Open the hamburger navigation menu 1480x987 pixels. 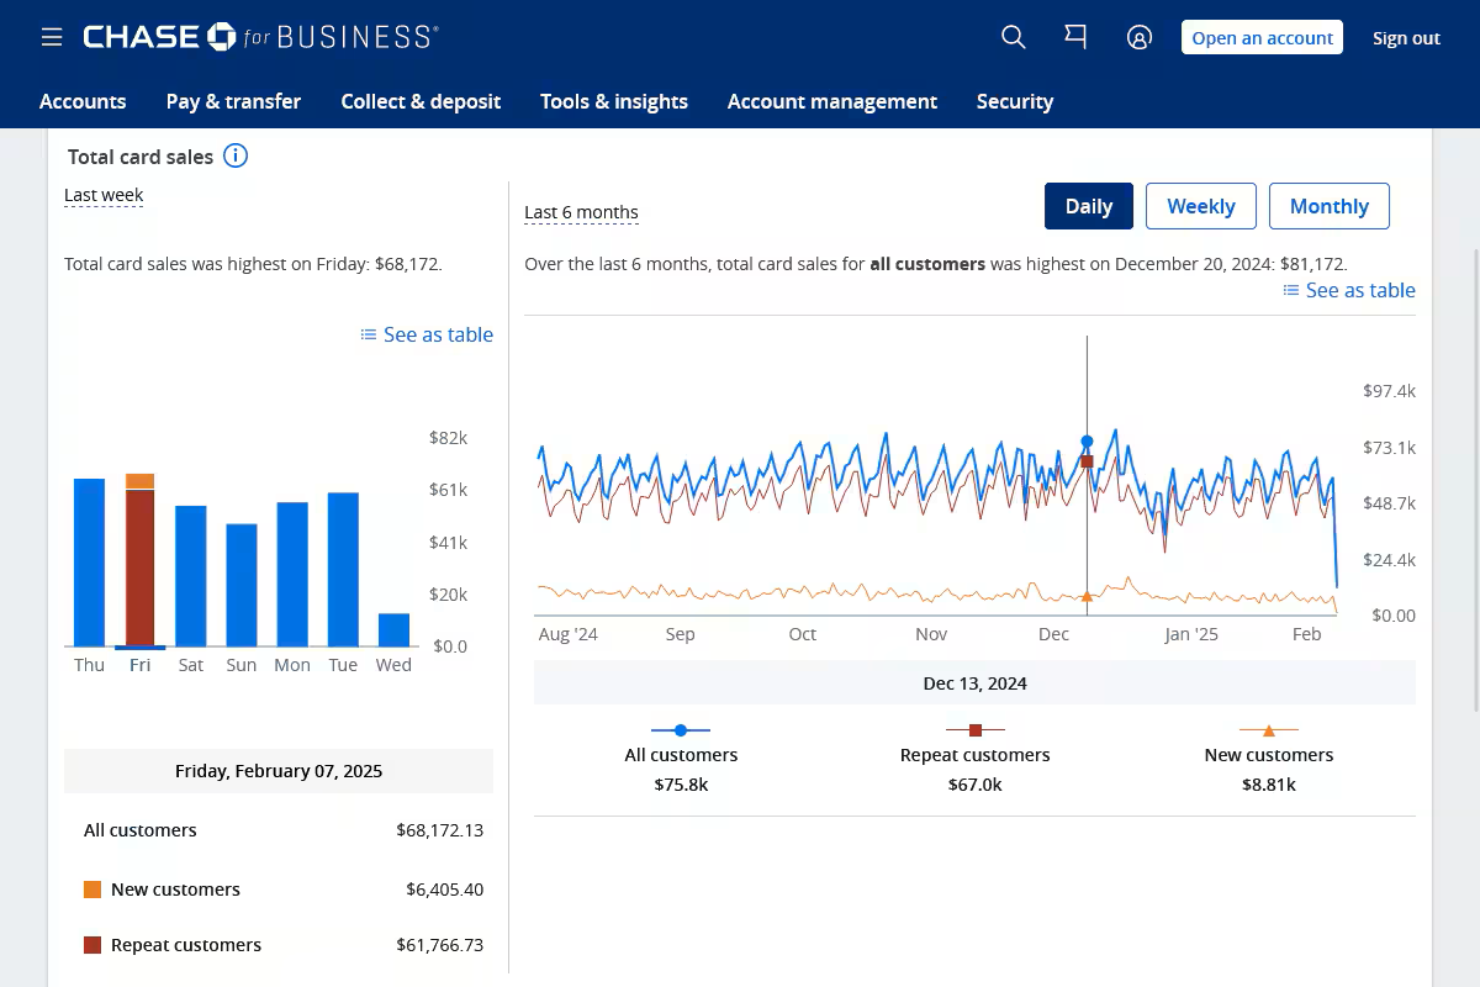coord(51,37)
